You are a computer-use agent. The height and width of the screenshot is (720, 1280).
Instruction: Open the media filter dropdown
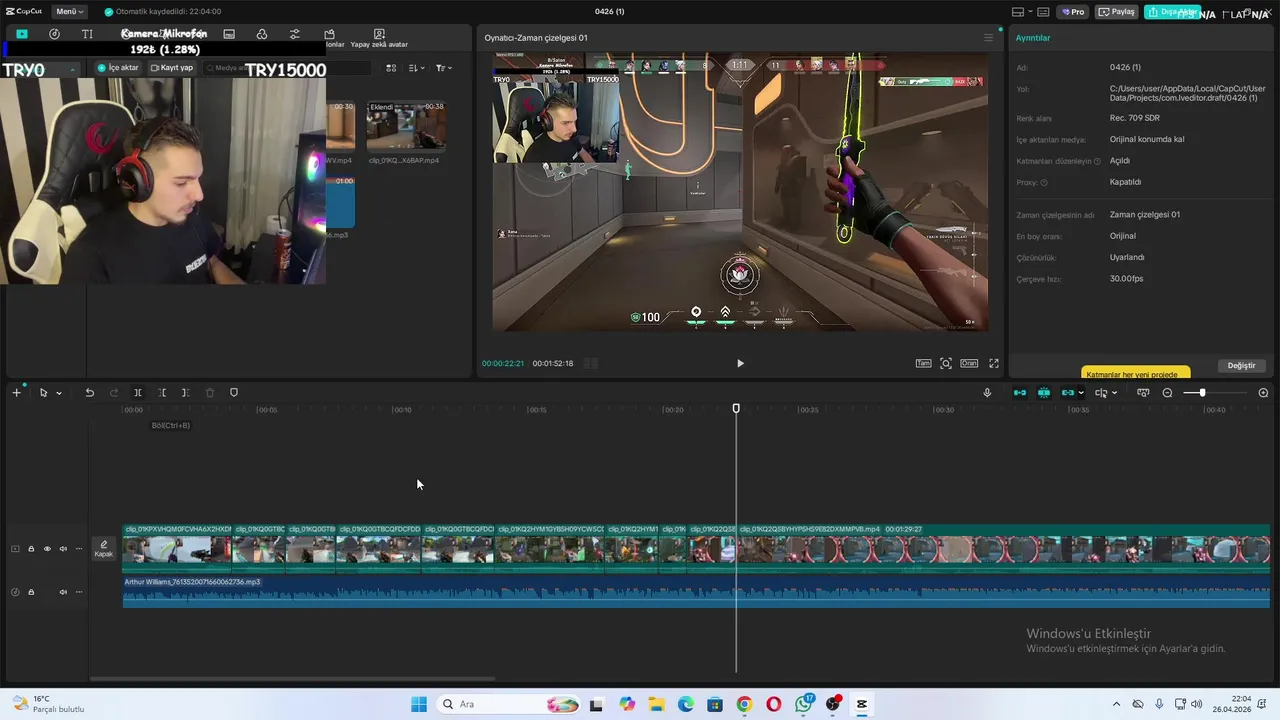[x=443, y=68]
